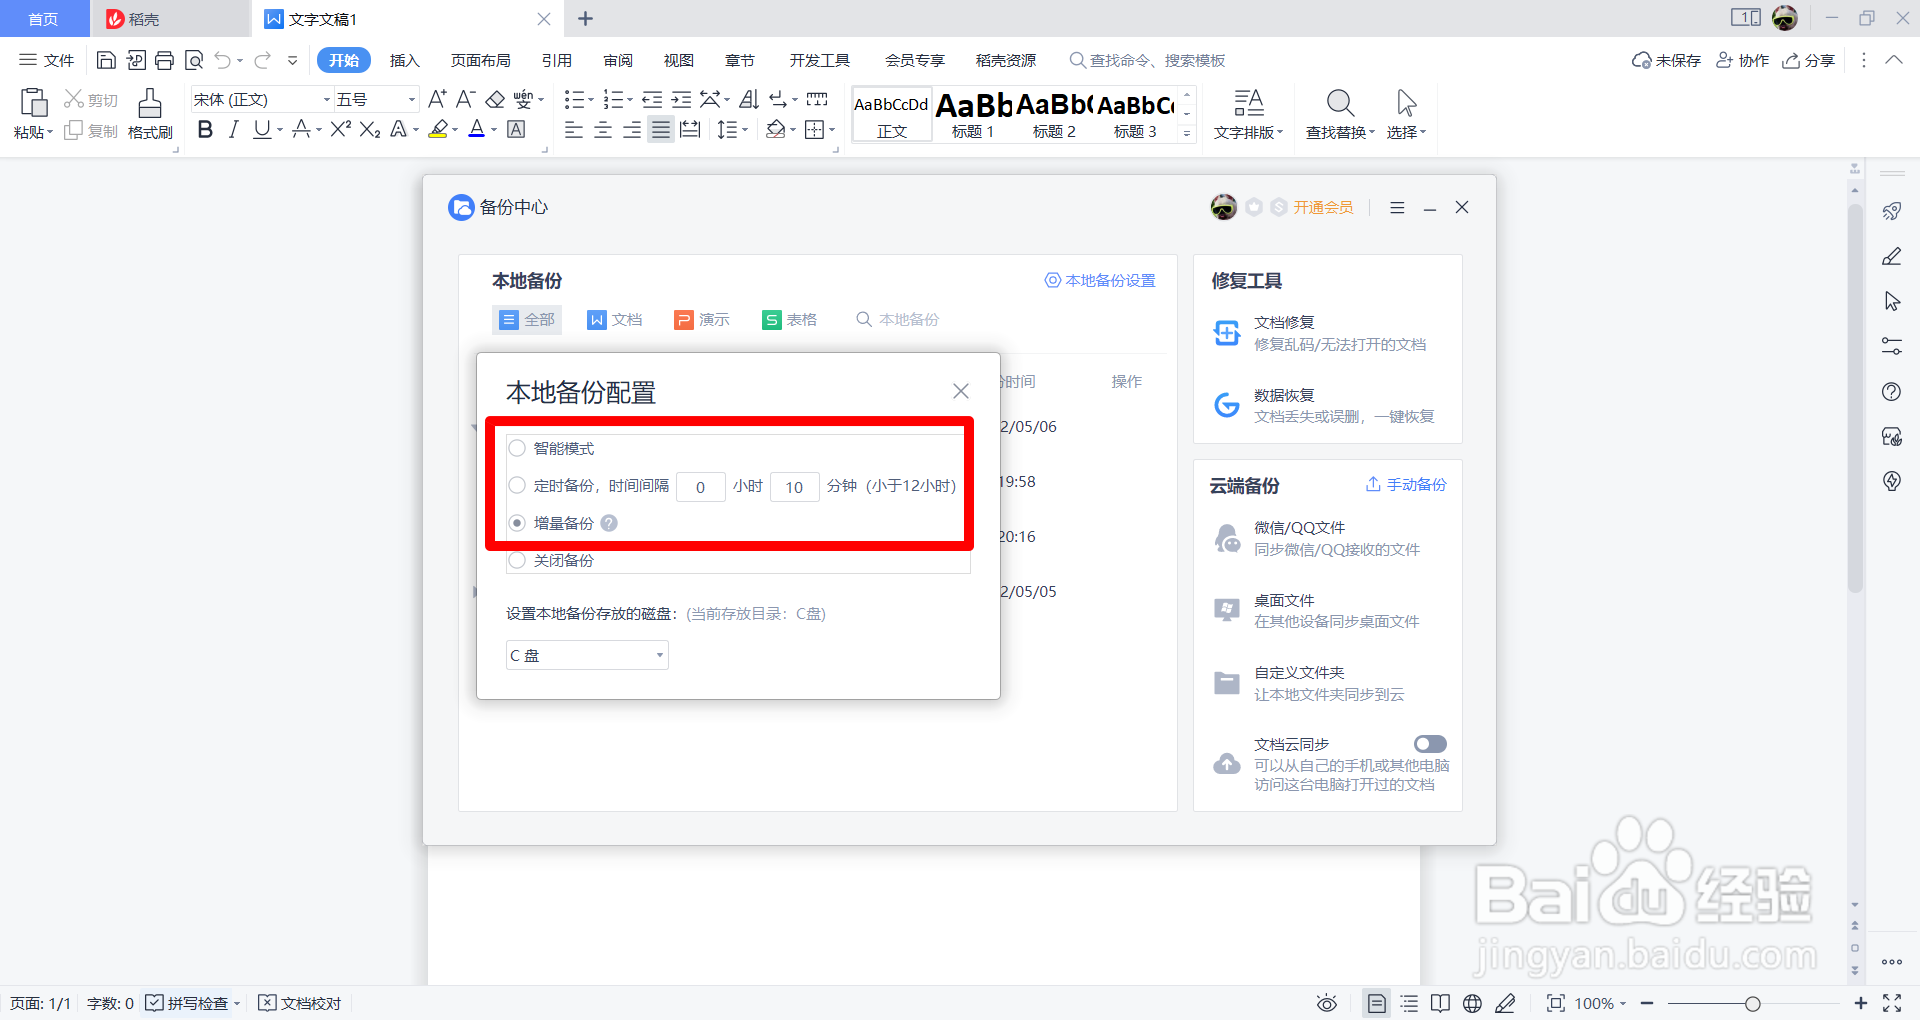1920x1020 pixels.
Task: Click Become a Member (开通会员) link
Action: point(1323,207)
